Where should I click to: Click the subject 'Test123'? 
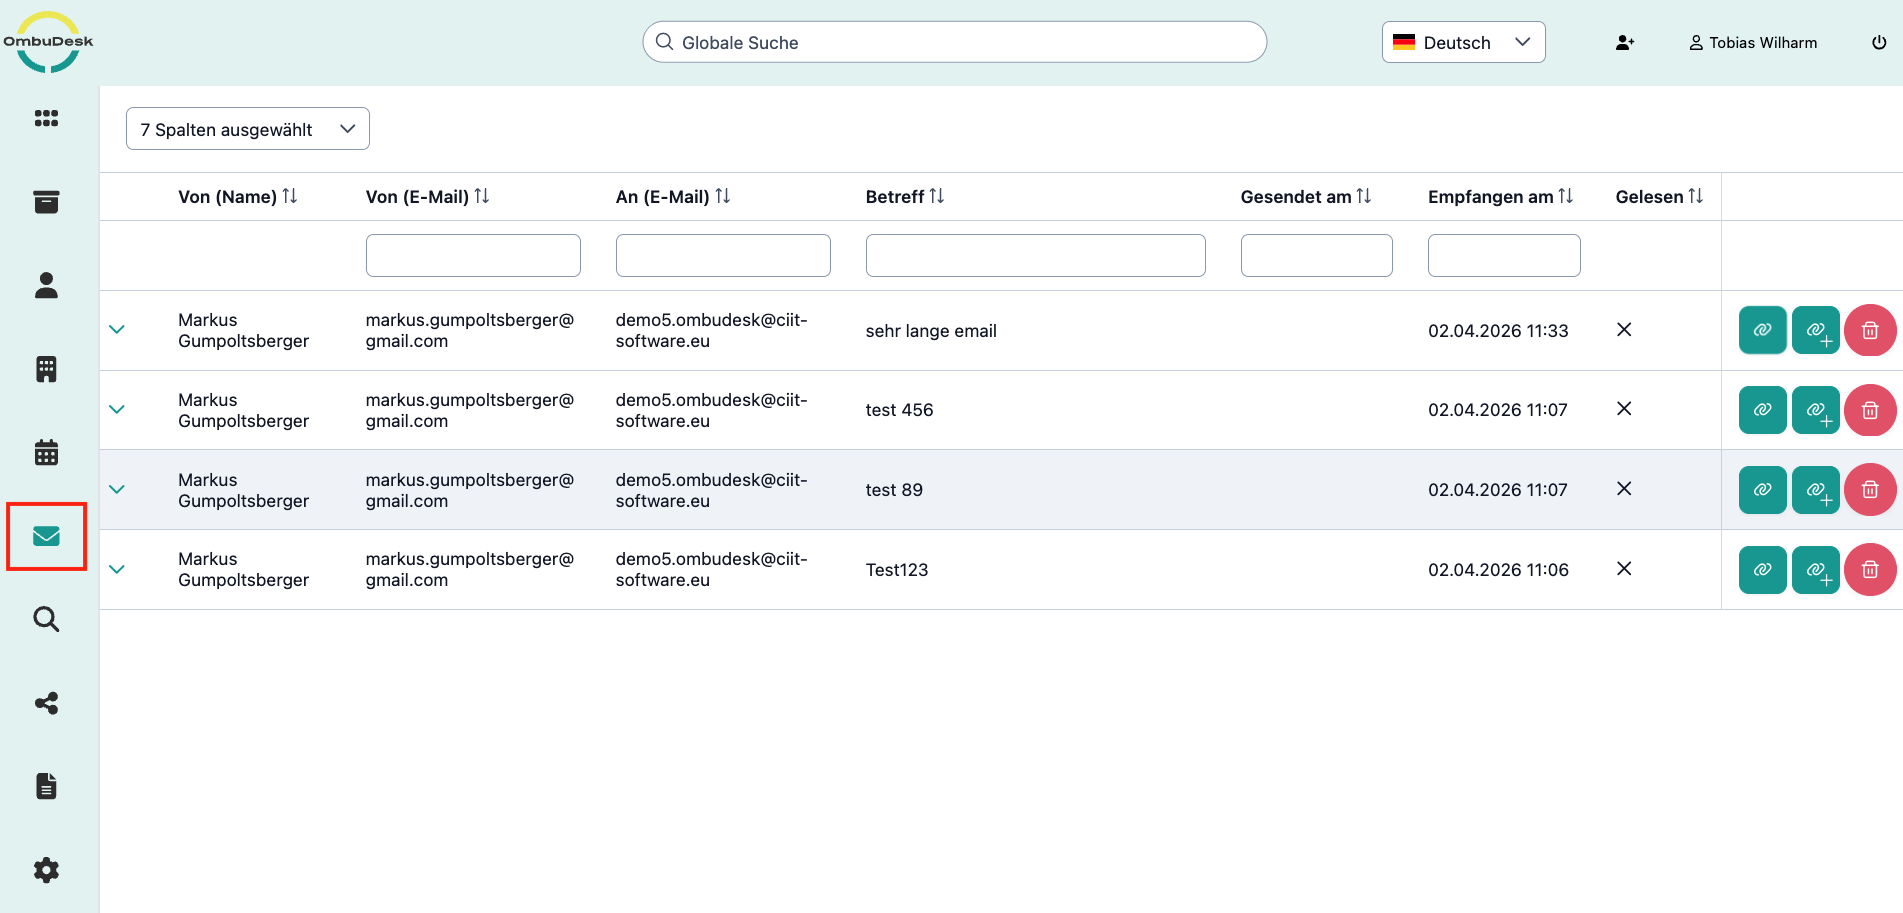[897, 570]
